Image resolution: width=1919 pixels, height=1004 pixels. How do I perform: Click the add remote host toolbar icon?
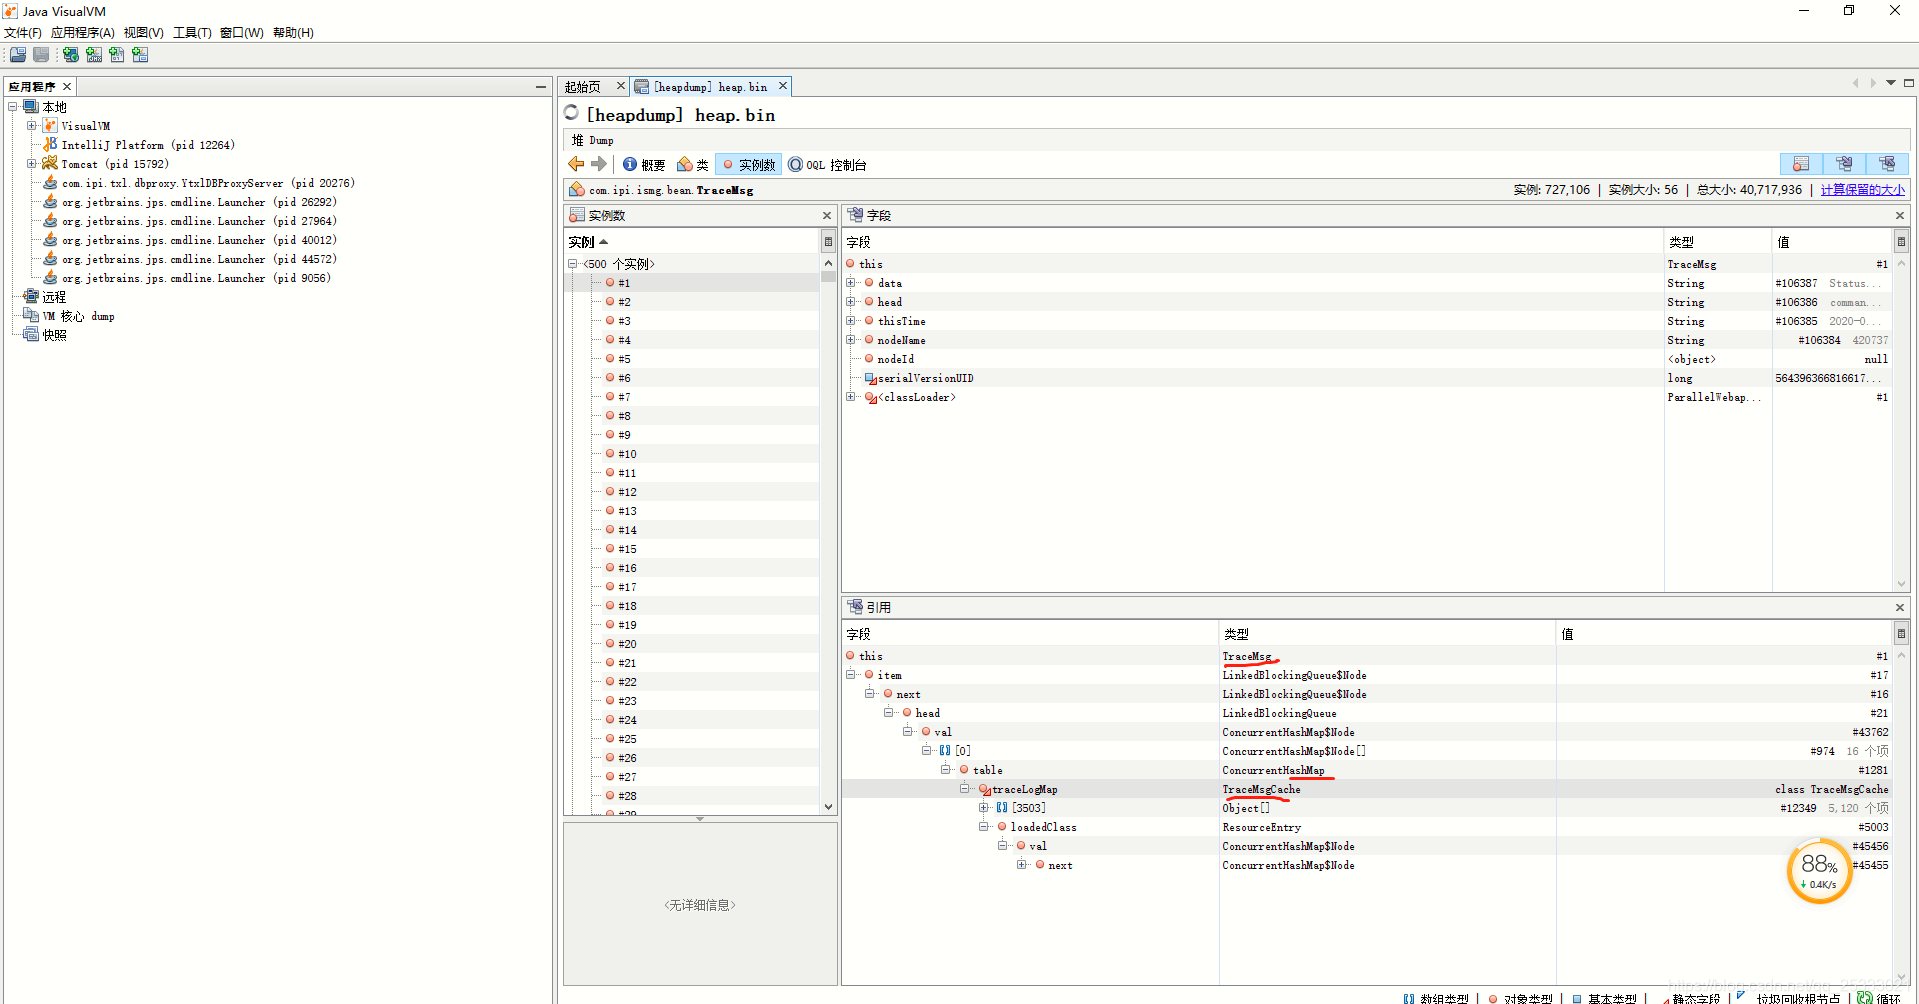tap(70, 55)
